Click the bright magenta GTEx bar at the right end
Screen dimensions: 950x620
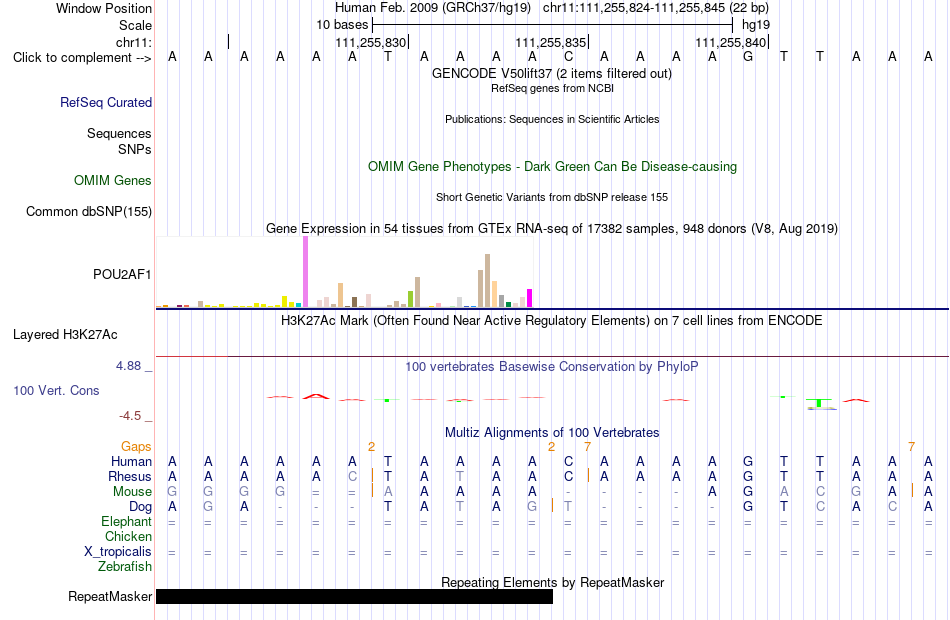[530, 298]
